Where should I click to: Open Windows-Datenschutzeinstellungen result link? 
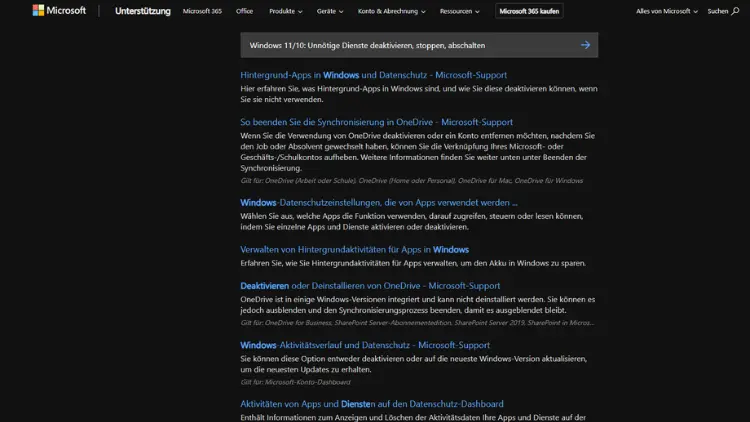point(379,202)
